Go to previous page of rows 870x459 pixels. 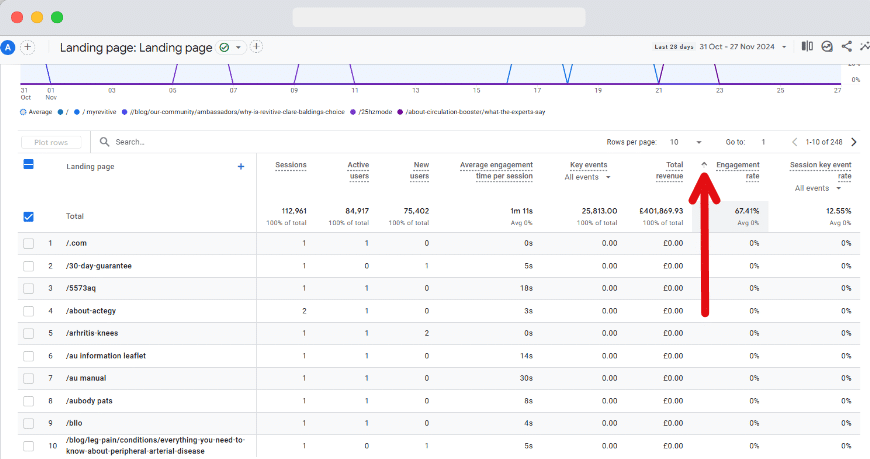tap(795, 142)
